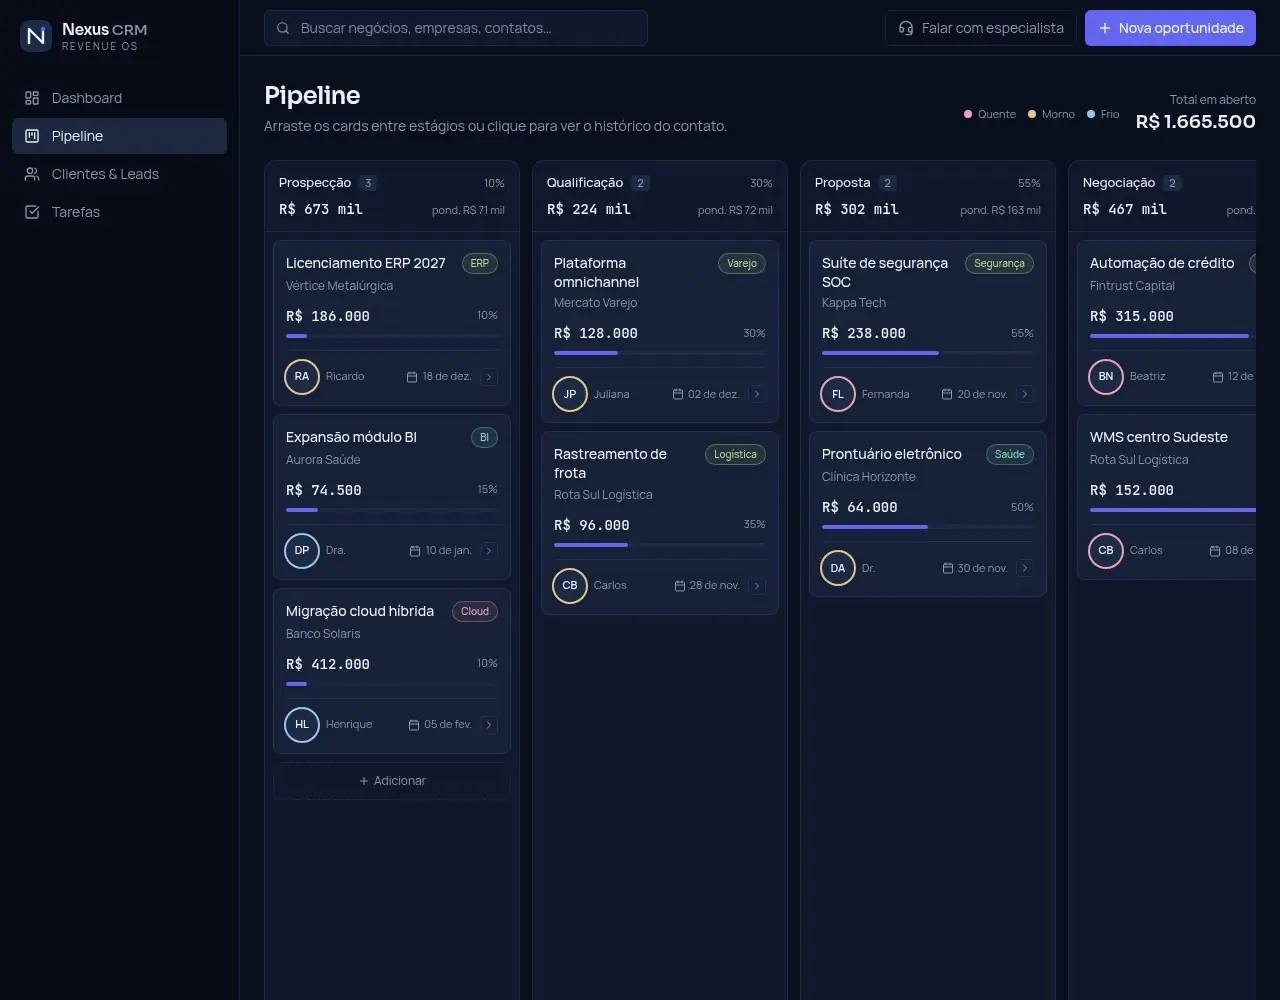Click the DP avatar on Aurora Saúde card
Screen dimensions: 1280x1000
coord(302,551)
